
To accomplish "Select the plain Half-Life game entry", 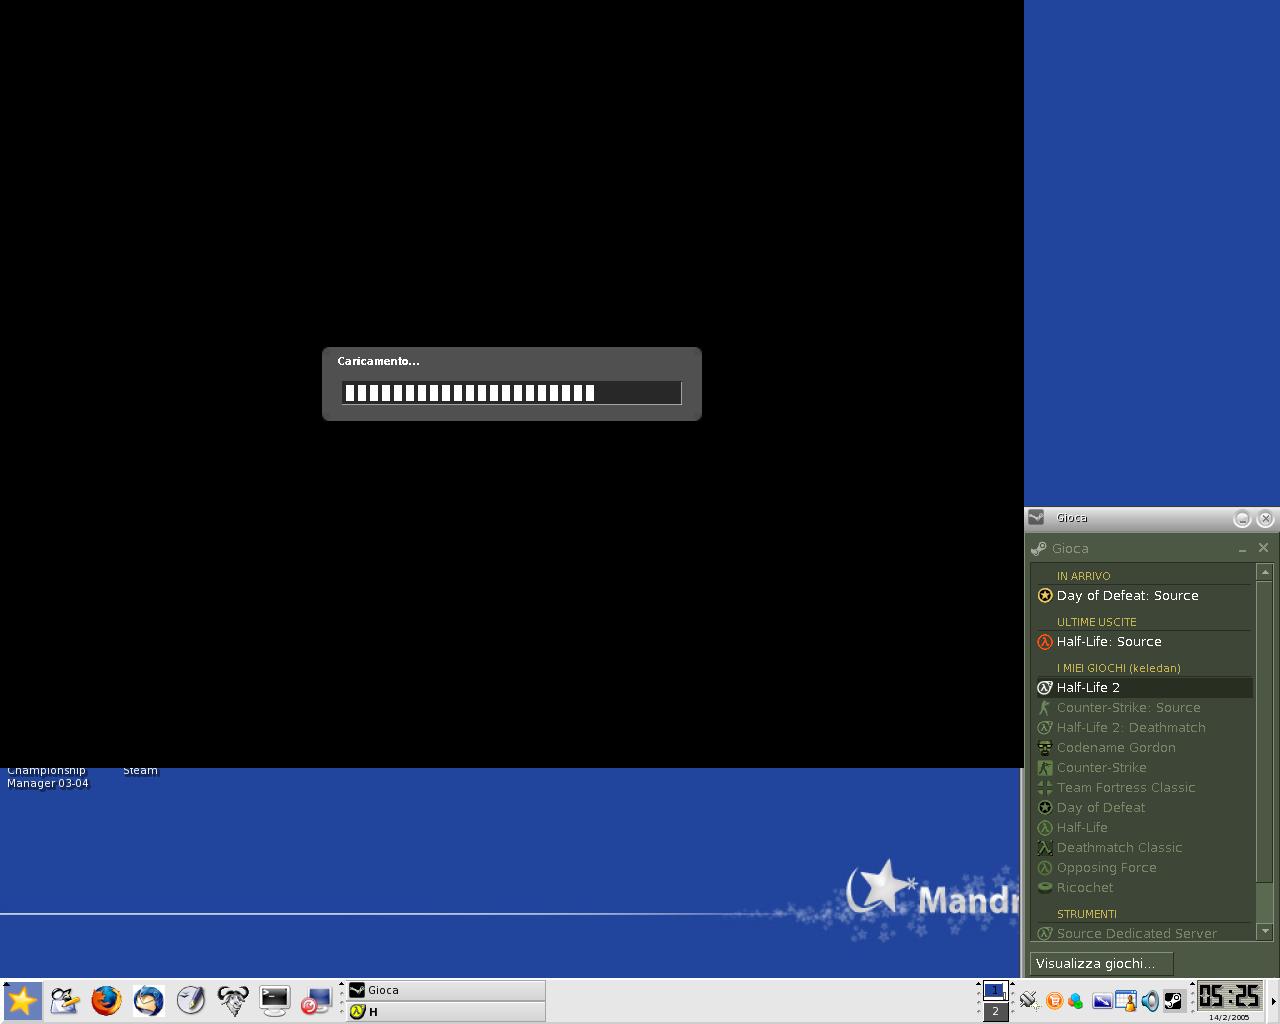I will point(1143,827).
